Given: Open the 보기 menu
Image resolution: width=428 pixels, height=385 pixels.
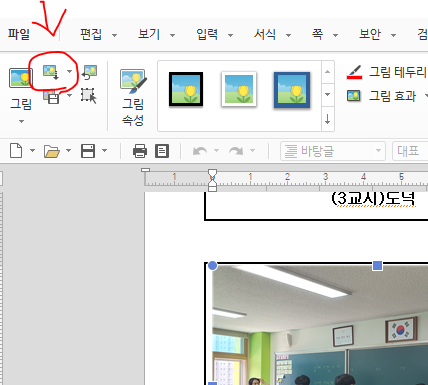Looking at the screenshot, I should coord(149,34).
